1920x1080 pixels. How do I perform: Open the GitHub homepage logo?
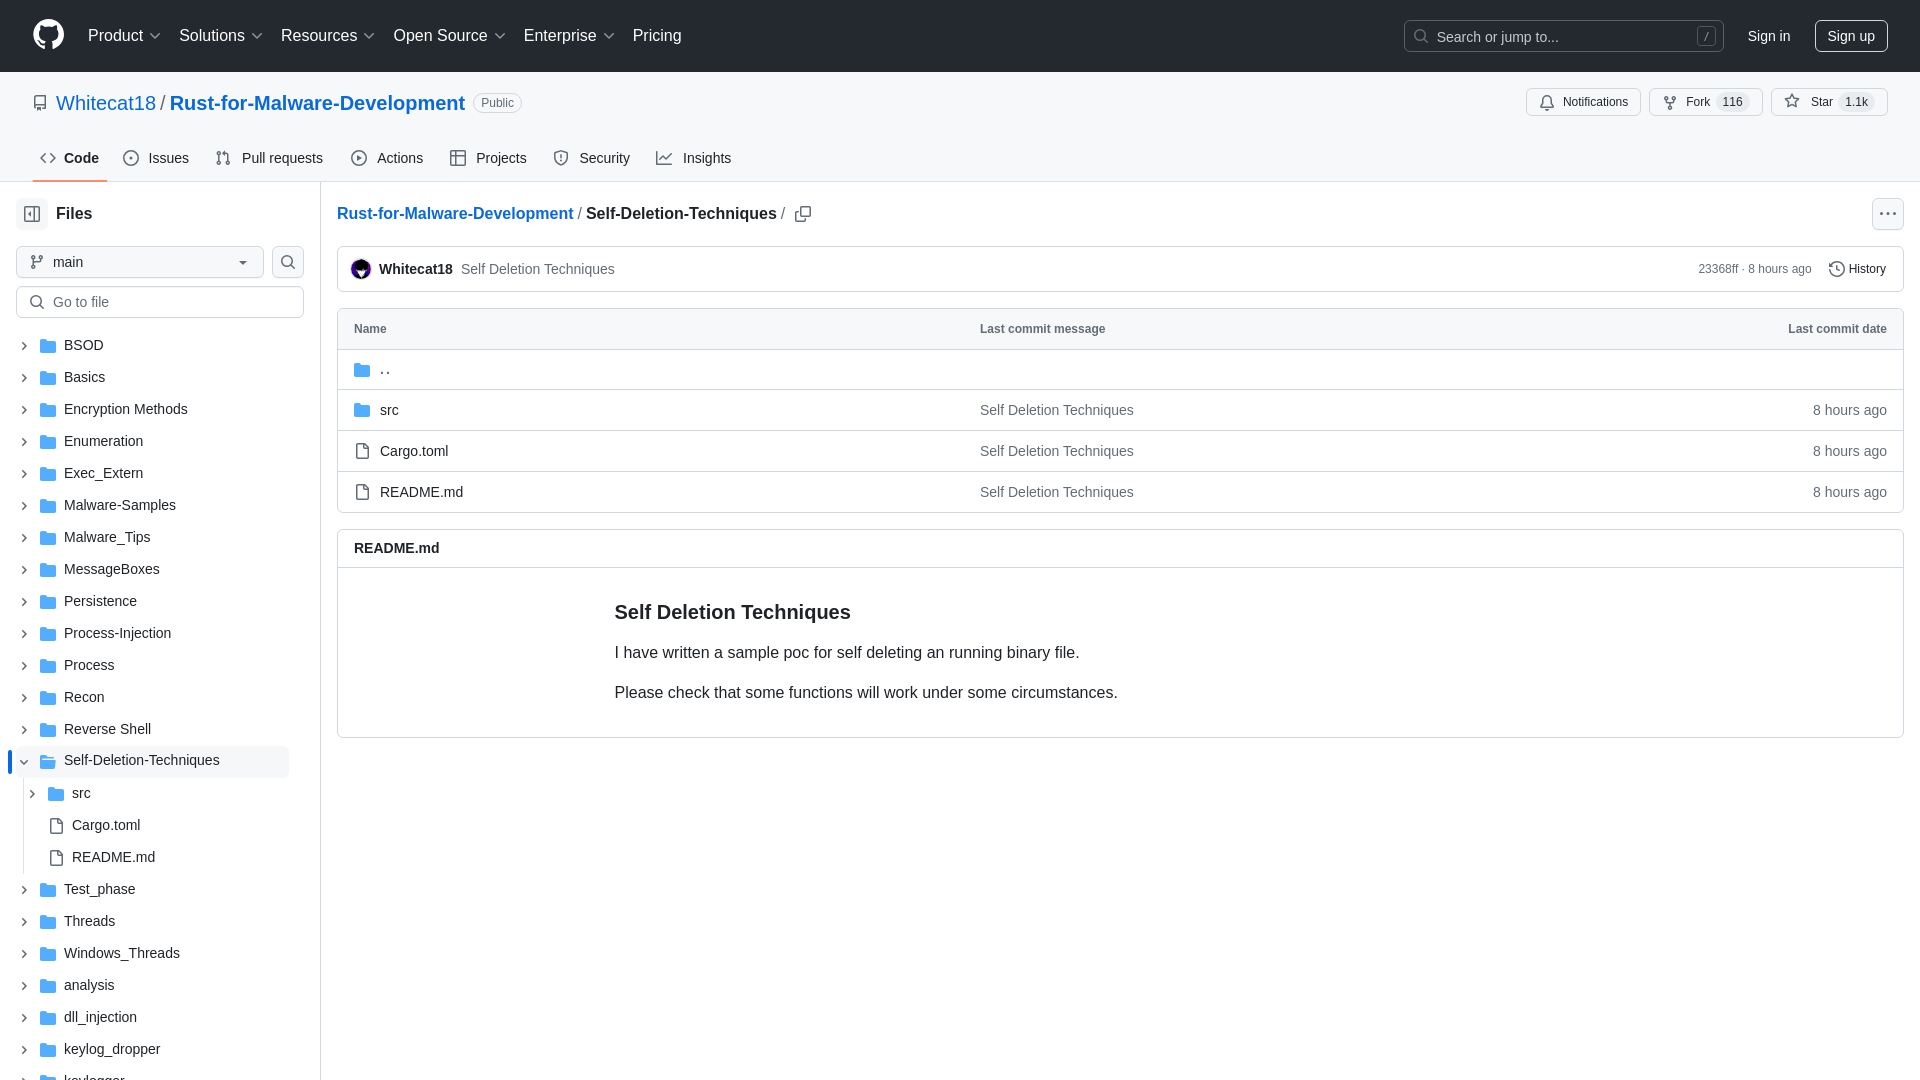[48, 35]
